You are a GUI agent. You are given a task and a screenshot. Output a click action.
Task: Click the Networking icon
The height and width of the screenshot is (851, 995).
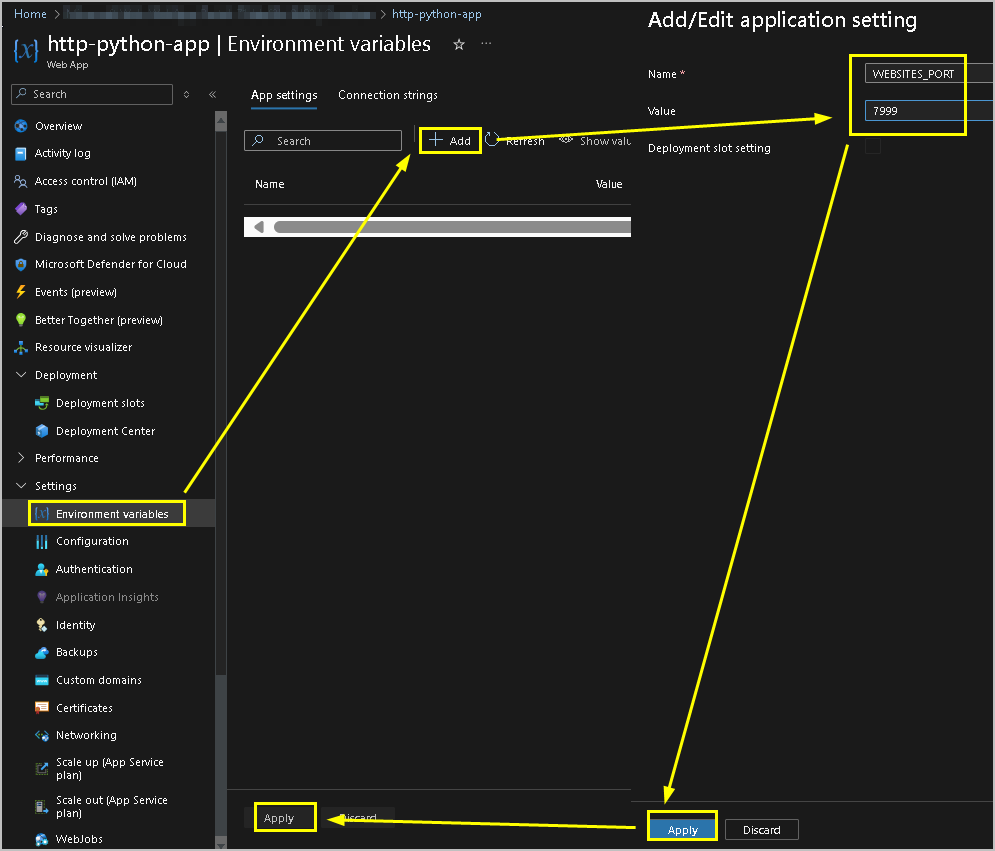[x=42, y=736]
